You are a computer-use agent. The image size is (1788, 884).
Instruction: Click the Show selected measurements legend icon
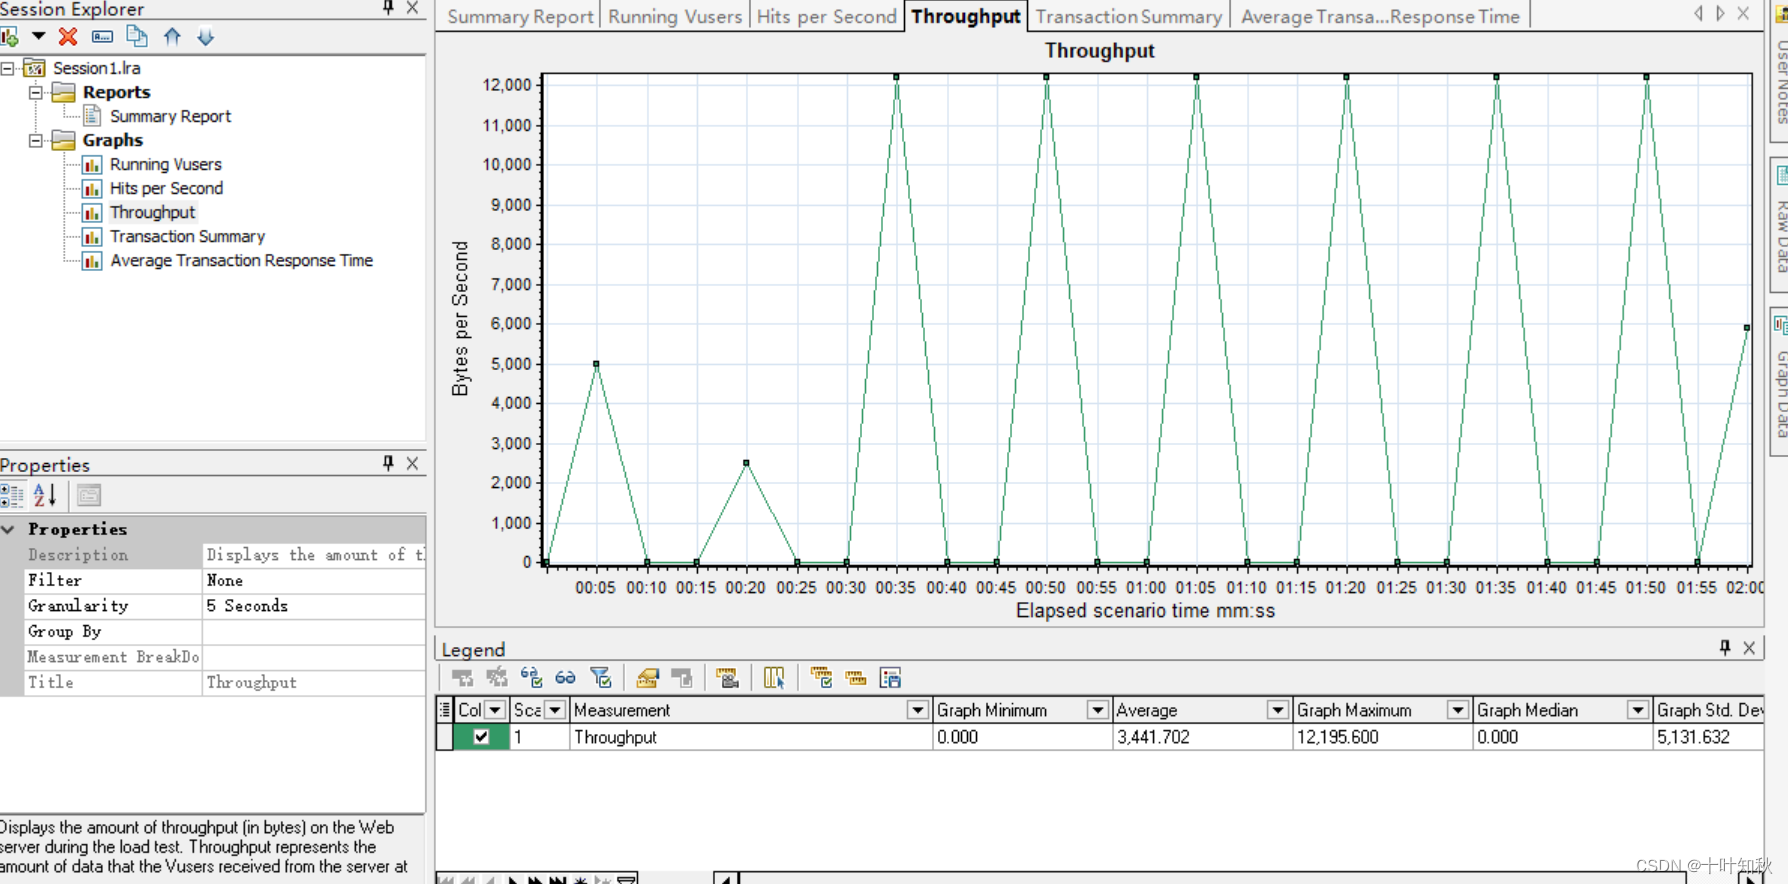(463, 678)
